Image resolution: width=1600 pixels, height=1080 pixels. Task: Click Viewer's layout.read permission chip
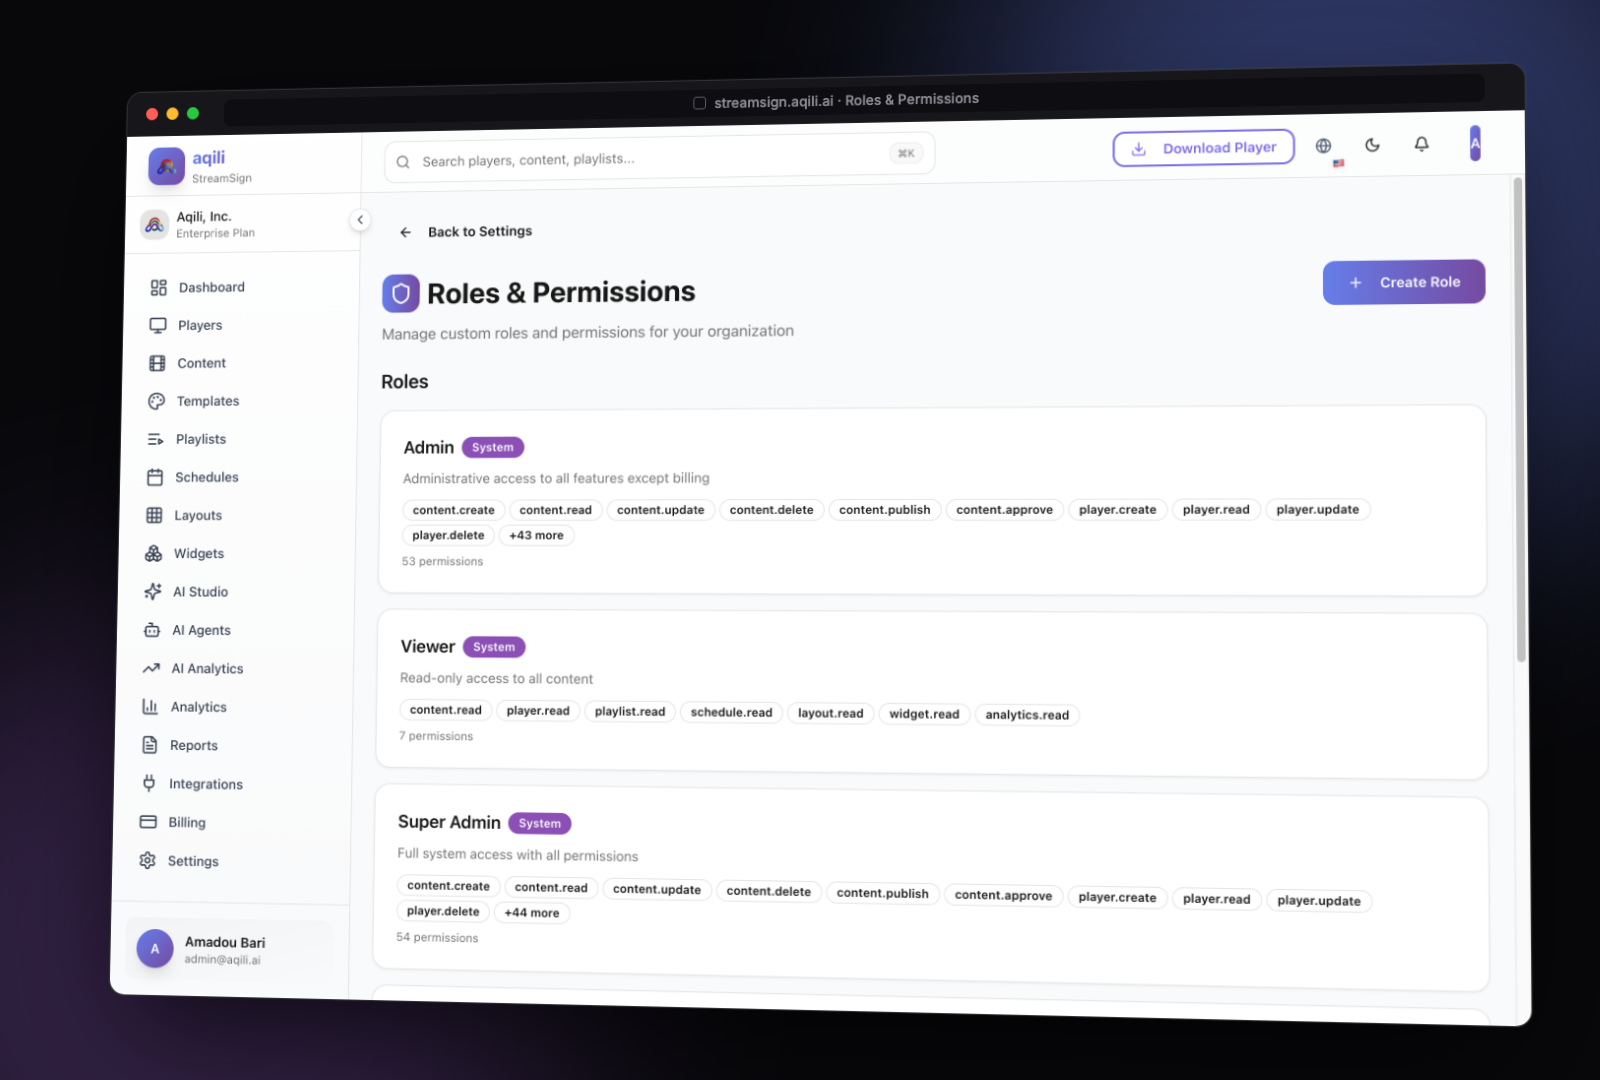(x=830, y=713)
